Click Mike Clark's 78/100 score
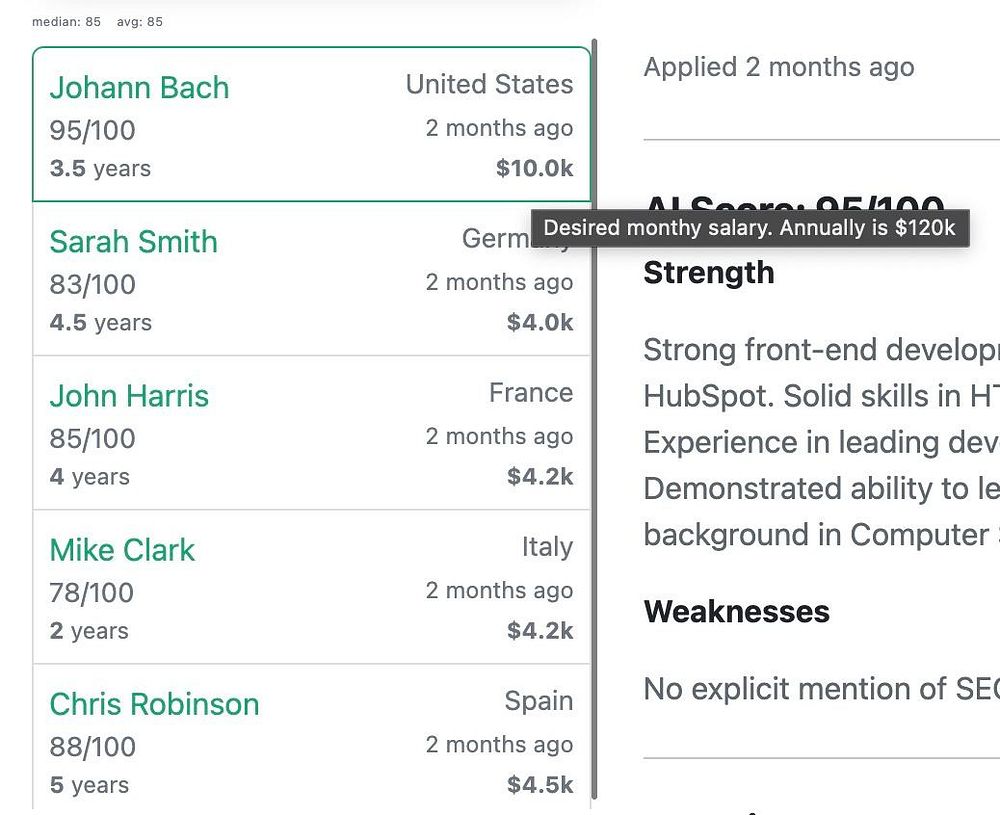The width and height of the screenshot is (1000, 815). pos(91,592)
